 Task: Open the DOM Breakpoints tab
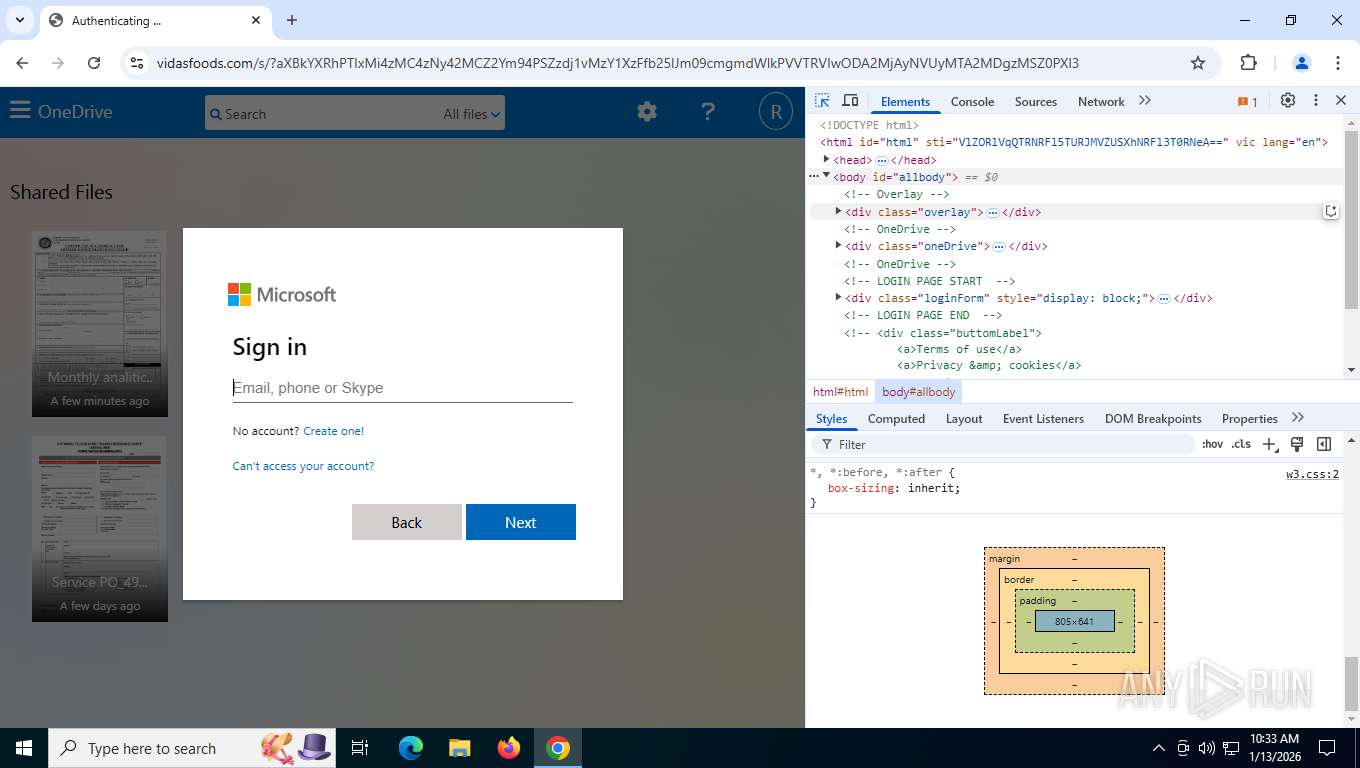click(1153, 418)
